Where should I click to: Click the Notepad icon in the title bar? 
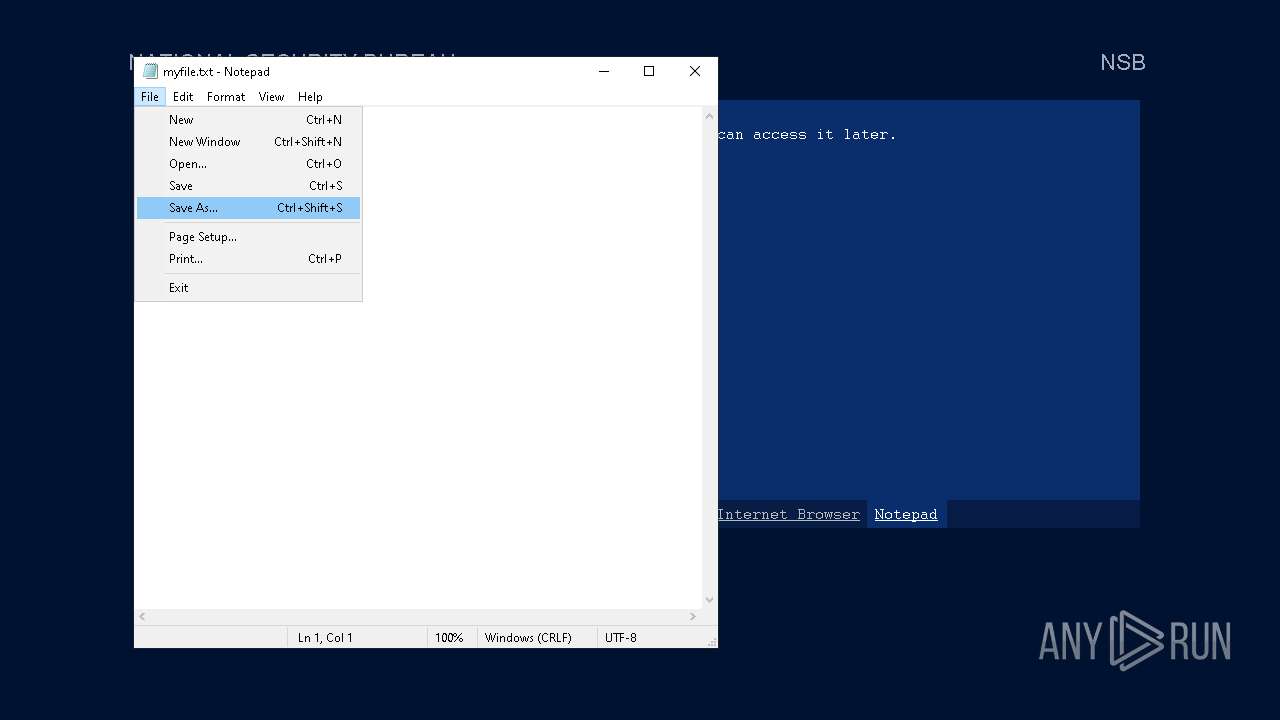click(x=151, y=71)
